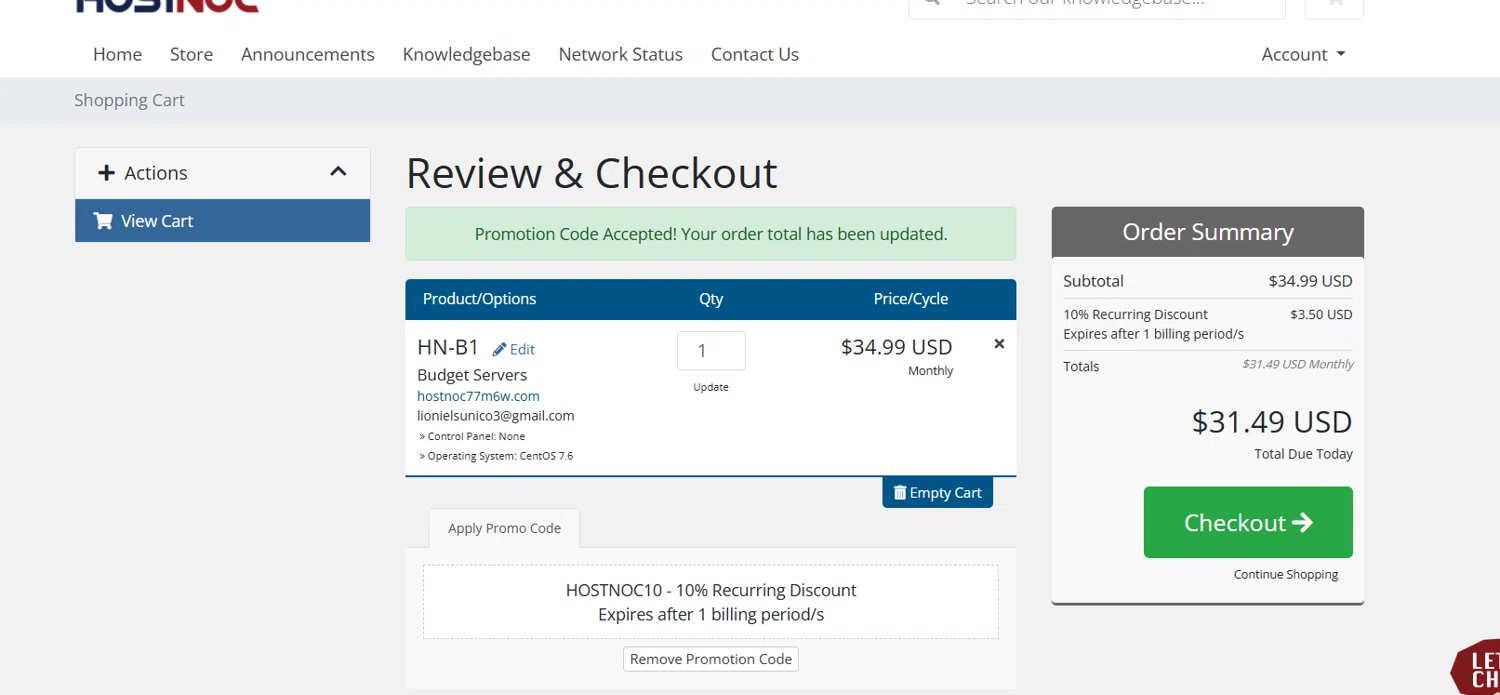
Task: Collapse the Actions panel chevron
Action: (x=338, y=172)
